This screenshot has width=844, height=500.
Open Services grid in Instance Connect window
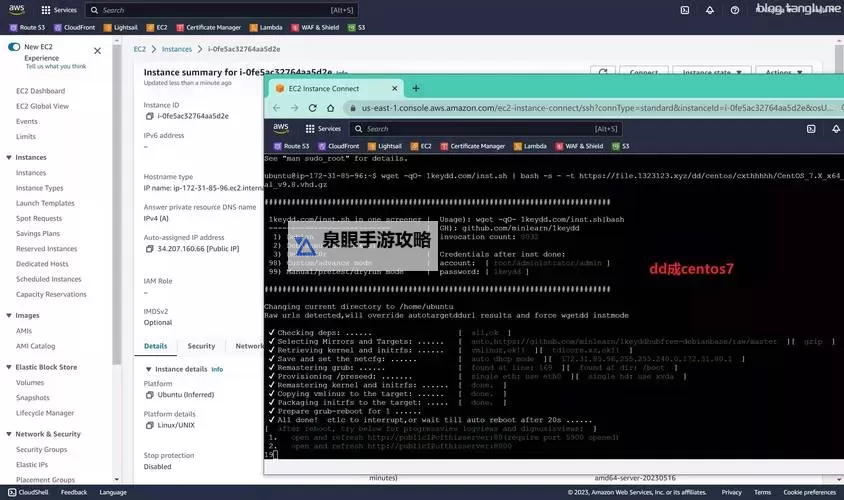[x=323, y=129]
